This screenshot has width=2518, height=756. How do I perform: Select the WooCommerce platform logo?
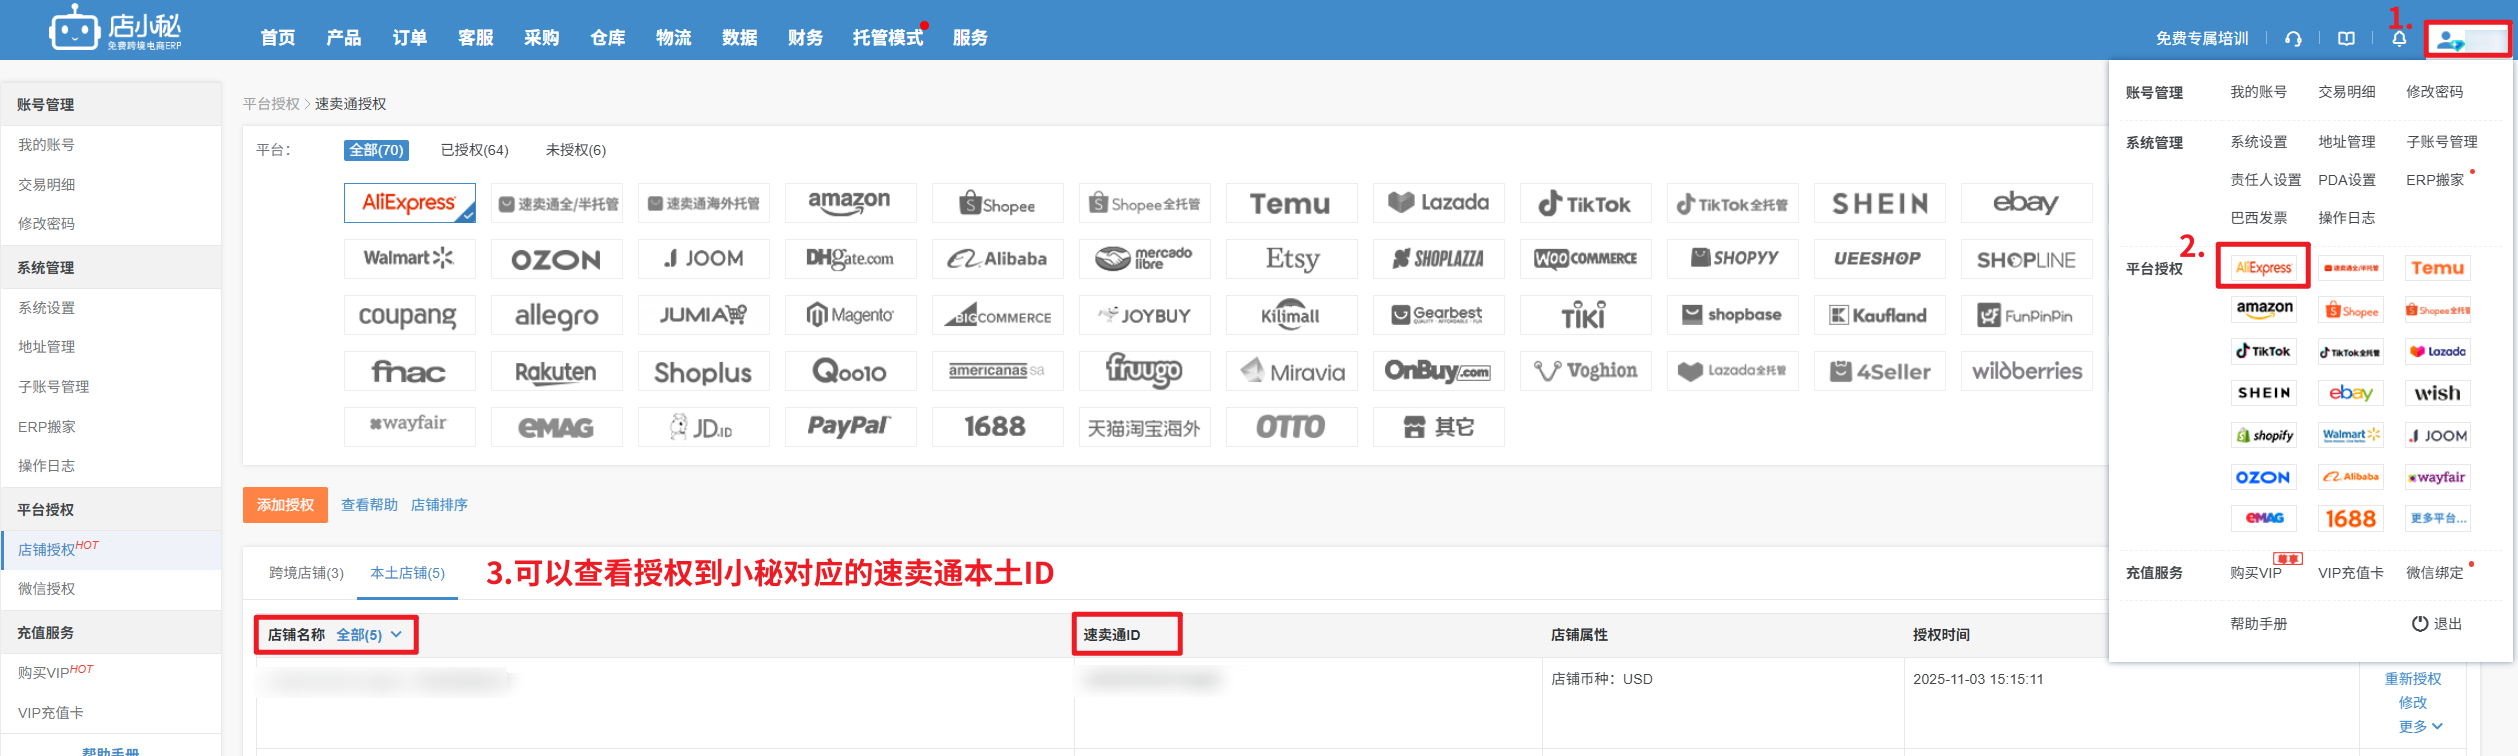(1585, 259)
